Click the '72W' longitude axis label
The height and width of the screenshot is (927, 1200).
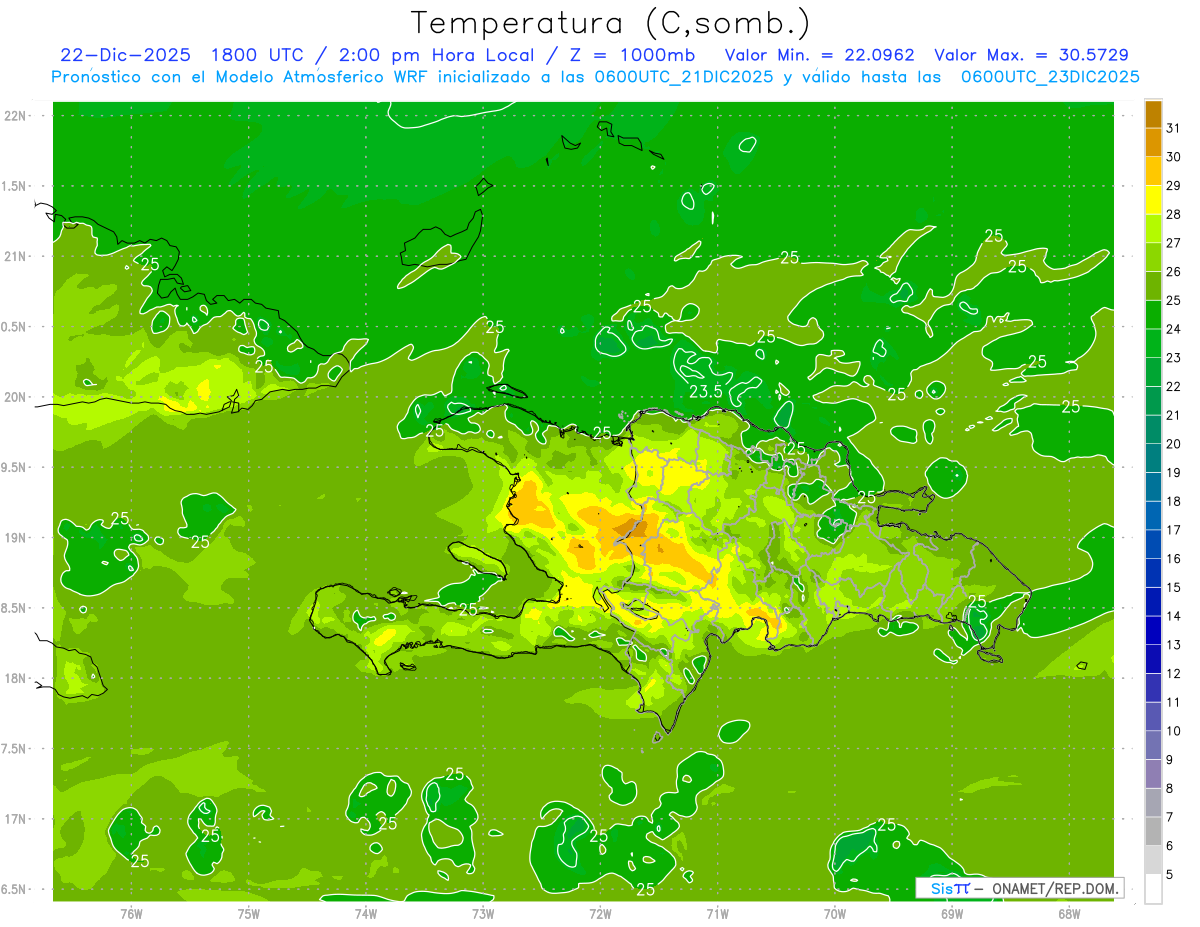(600, 913)
